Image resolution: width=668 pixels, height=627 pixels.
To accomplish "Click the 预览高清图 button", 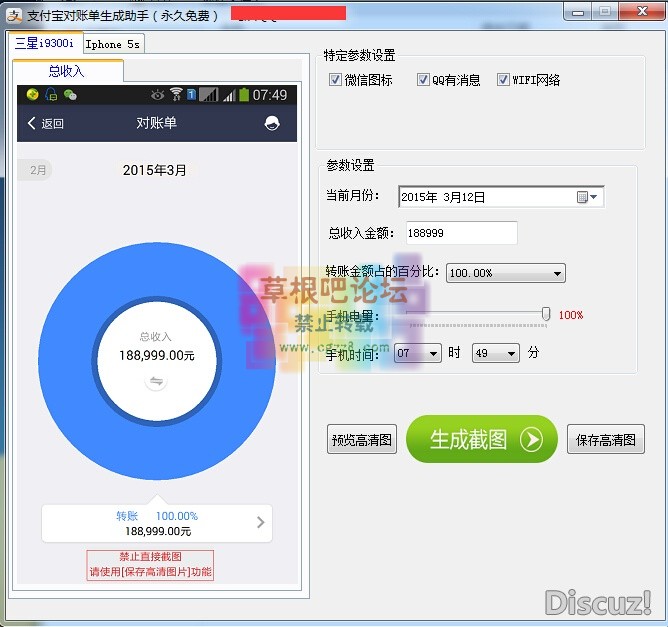I will click(x=362, y=439).
